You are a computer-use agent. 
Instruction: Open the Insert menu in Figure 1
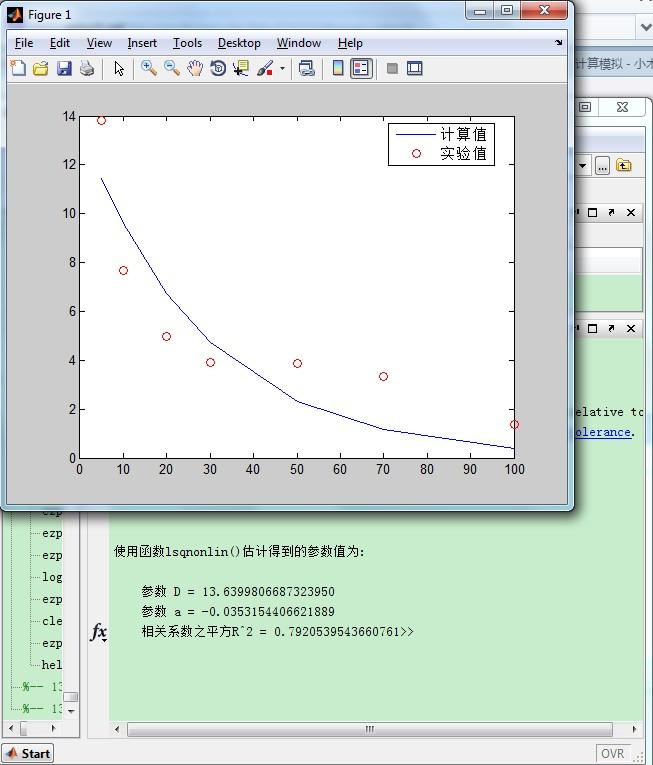[x=142, y=43]
